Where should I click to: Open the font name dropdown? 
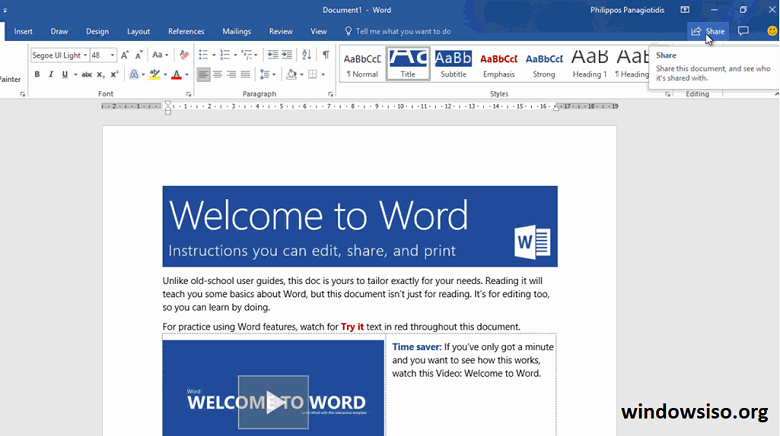pyautogui.click(x=85, y=55)
